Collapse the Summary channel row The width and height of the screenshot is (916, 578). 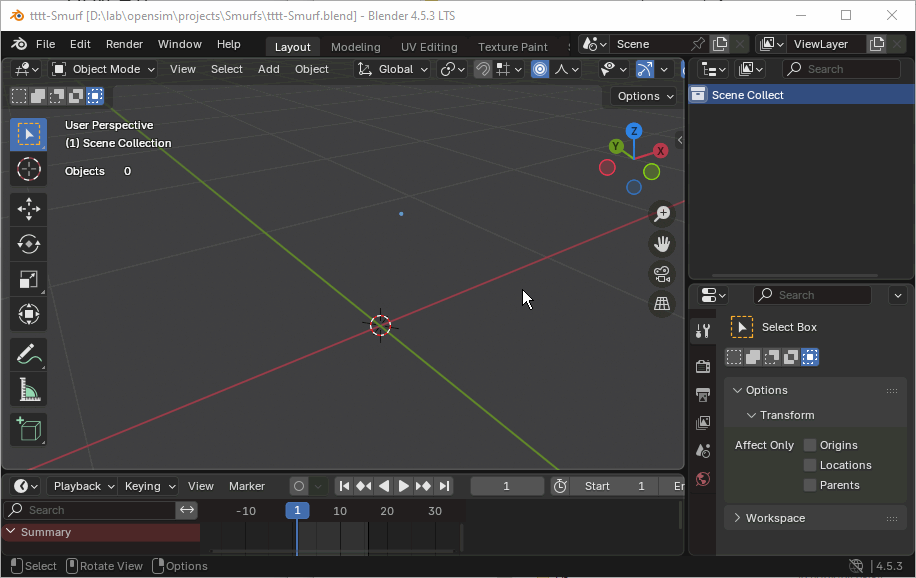click(10, 532)
